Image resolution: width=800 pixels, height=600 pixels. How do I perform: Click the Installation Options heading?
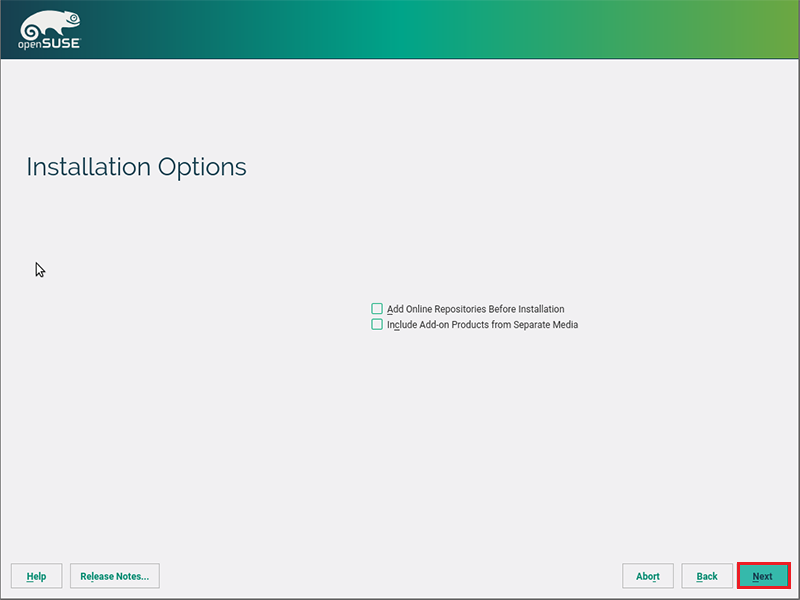[136, 167]
